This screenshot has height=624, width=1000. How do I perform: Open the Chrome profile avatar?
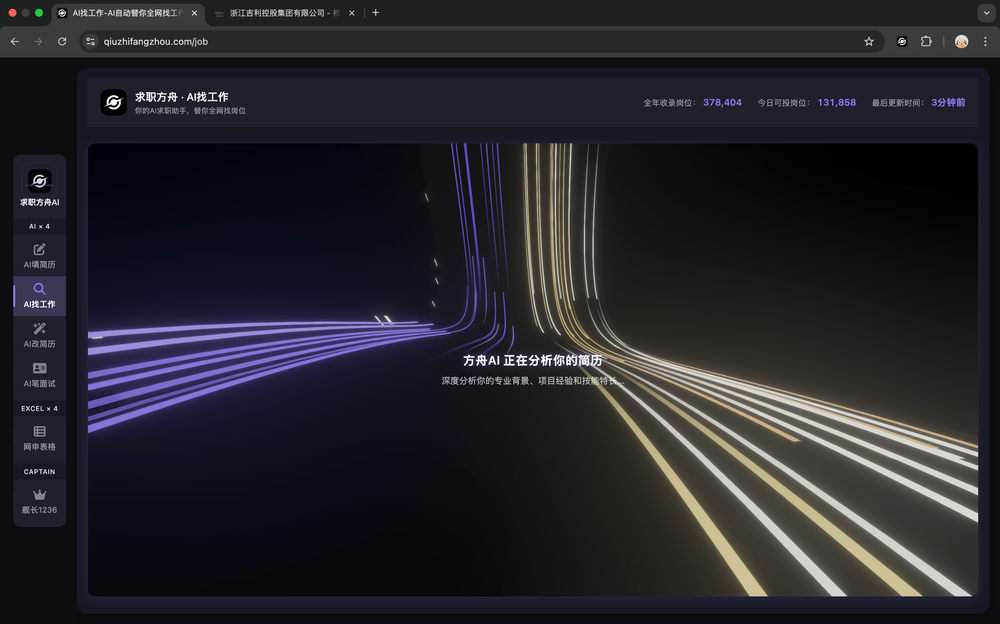pos(961,41)
